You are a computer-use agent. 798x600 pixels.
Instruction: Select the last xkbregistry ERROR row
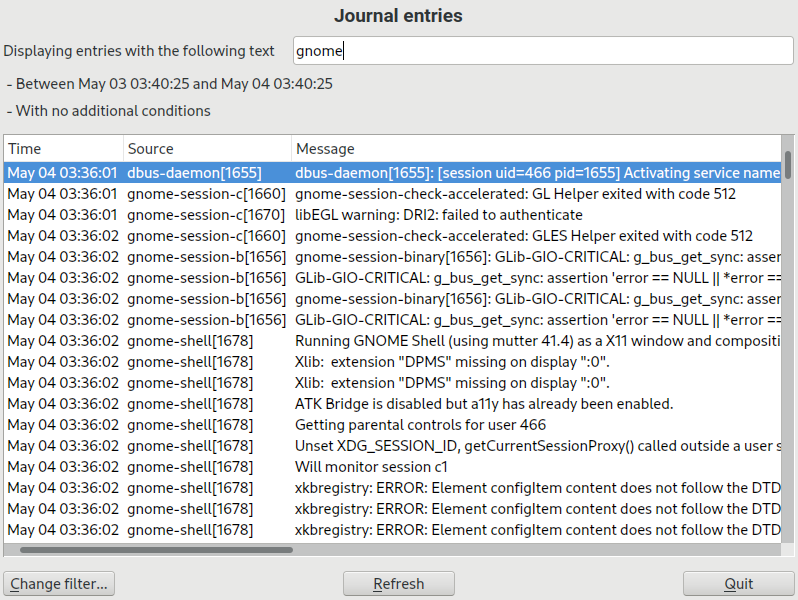pos(536,530)
